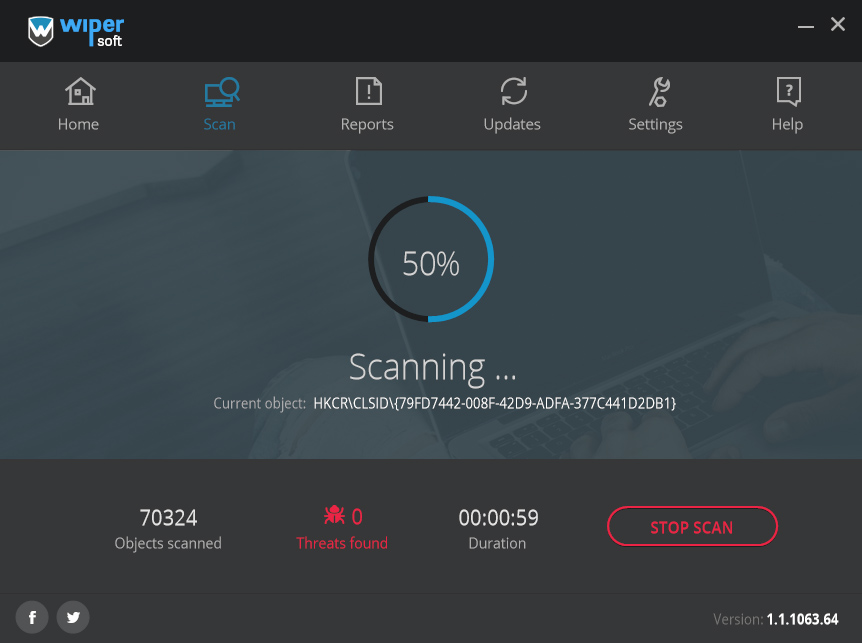
Task: Switch to the Home tab
Action: coord(78,105)
